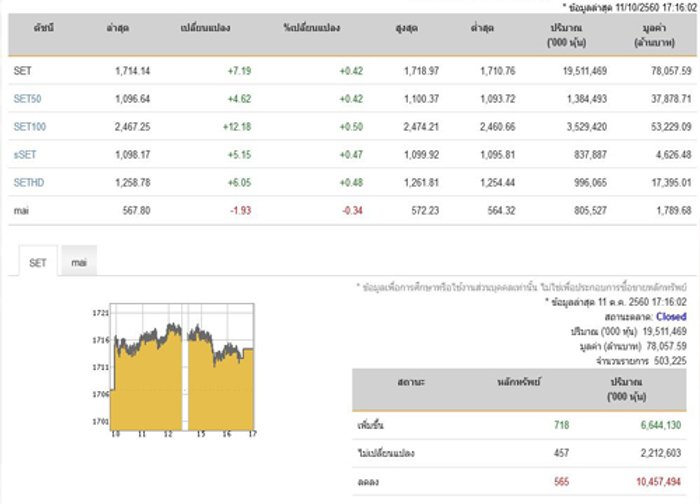Select SET change value +7.19

tap(239, 71)
